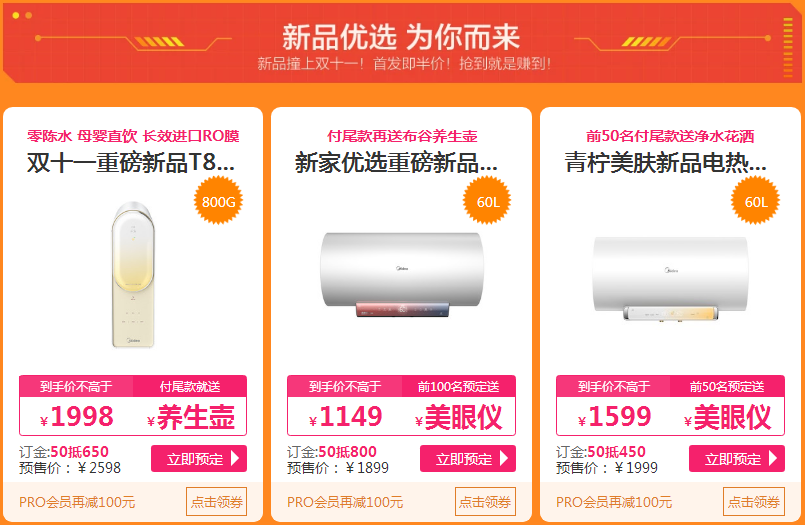Open the 青柠美肤 water heater image
The height and width of the screenshot is (525, 805).
pyautogui.click(x=670, y=278)
